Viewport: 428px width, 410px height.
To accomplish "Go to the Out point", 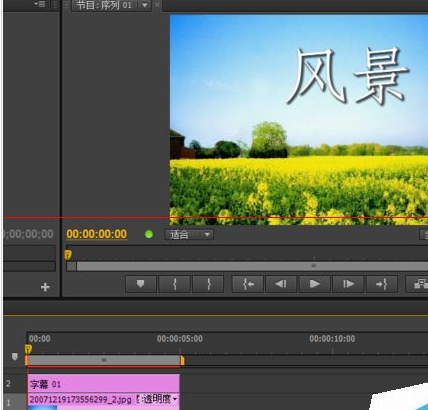I will pos(382,284).
